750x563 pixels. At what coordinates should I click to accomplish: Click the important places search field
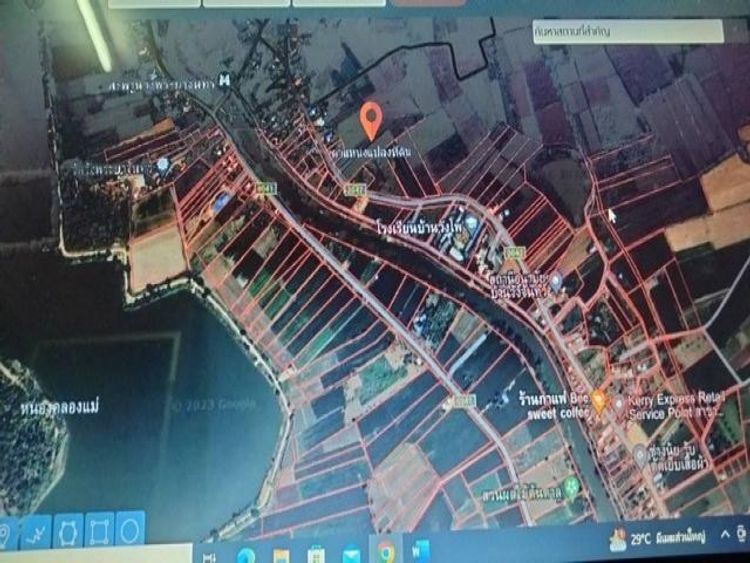click(627, 32)
